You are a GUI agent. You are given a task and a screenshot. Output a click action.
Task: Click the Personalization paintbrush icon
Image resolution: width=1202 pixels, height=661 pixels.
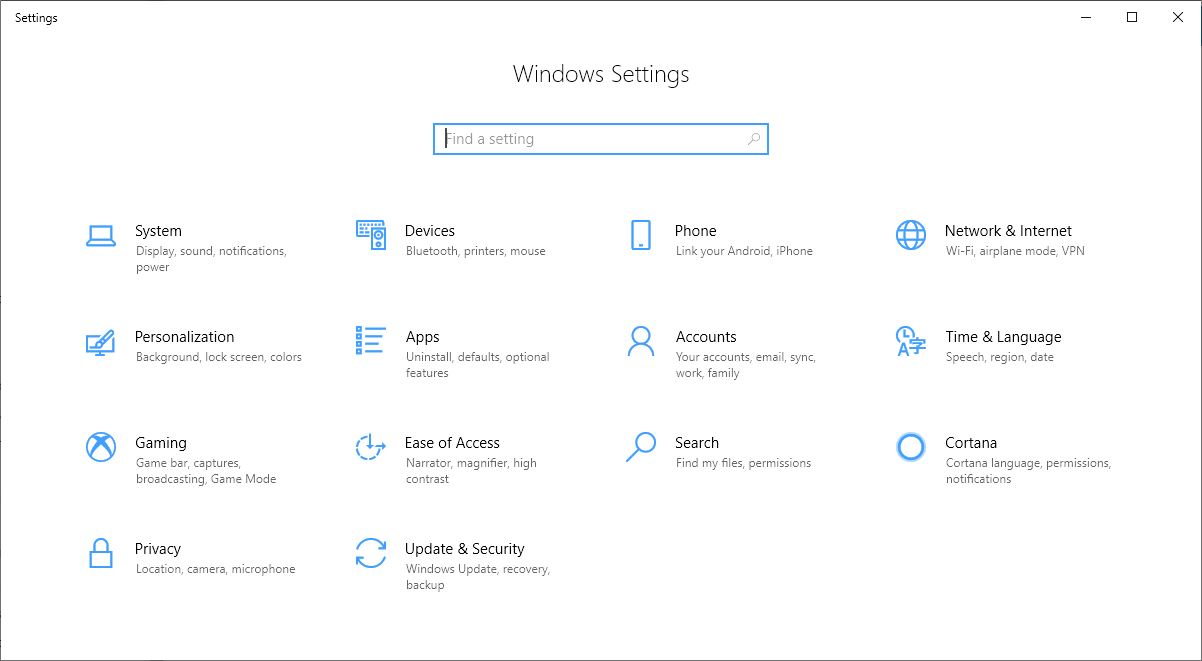100,343
